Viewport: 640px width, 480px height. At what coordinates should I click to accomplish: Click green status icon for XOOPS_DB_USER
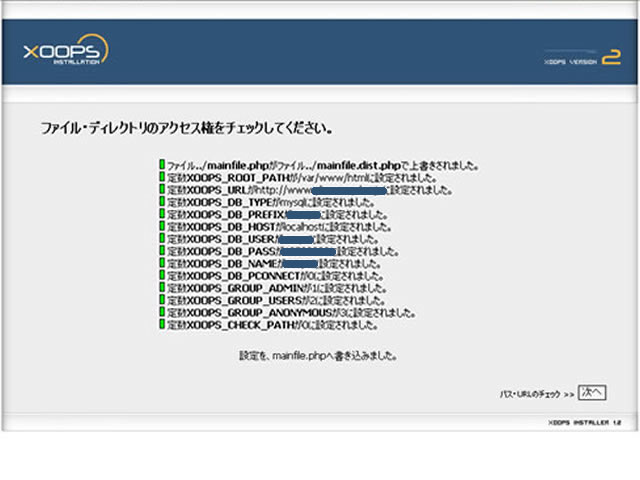[x=161, y=238]
